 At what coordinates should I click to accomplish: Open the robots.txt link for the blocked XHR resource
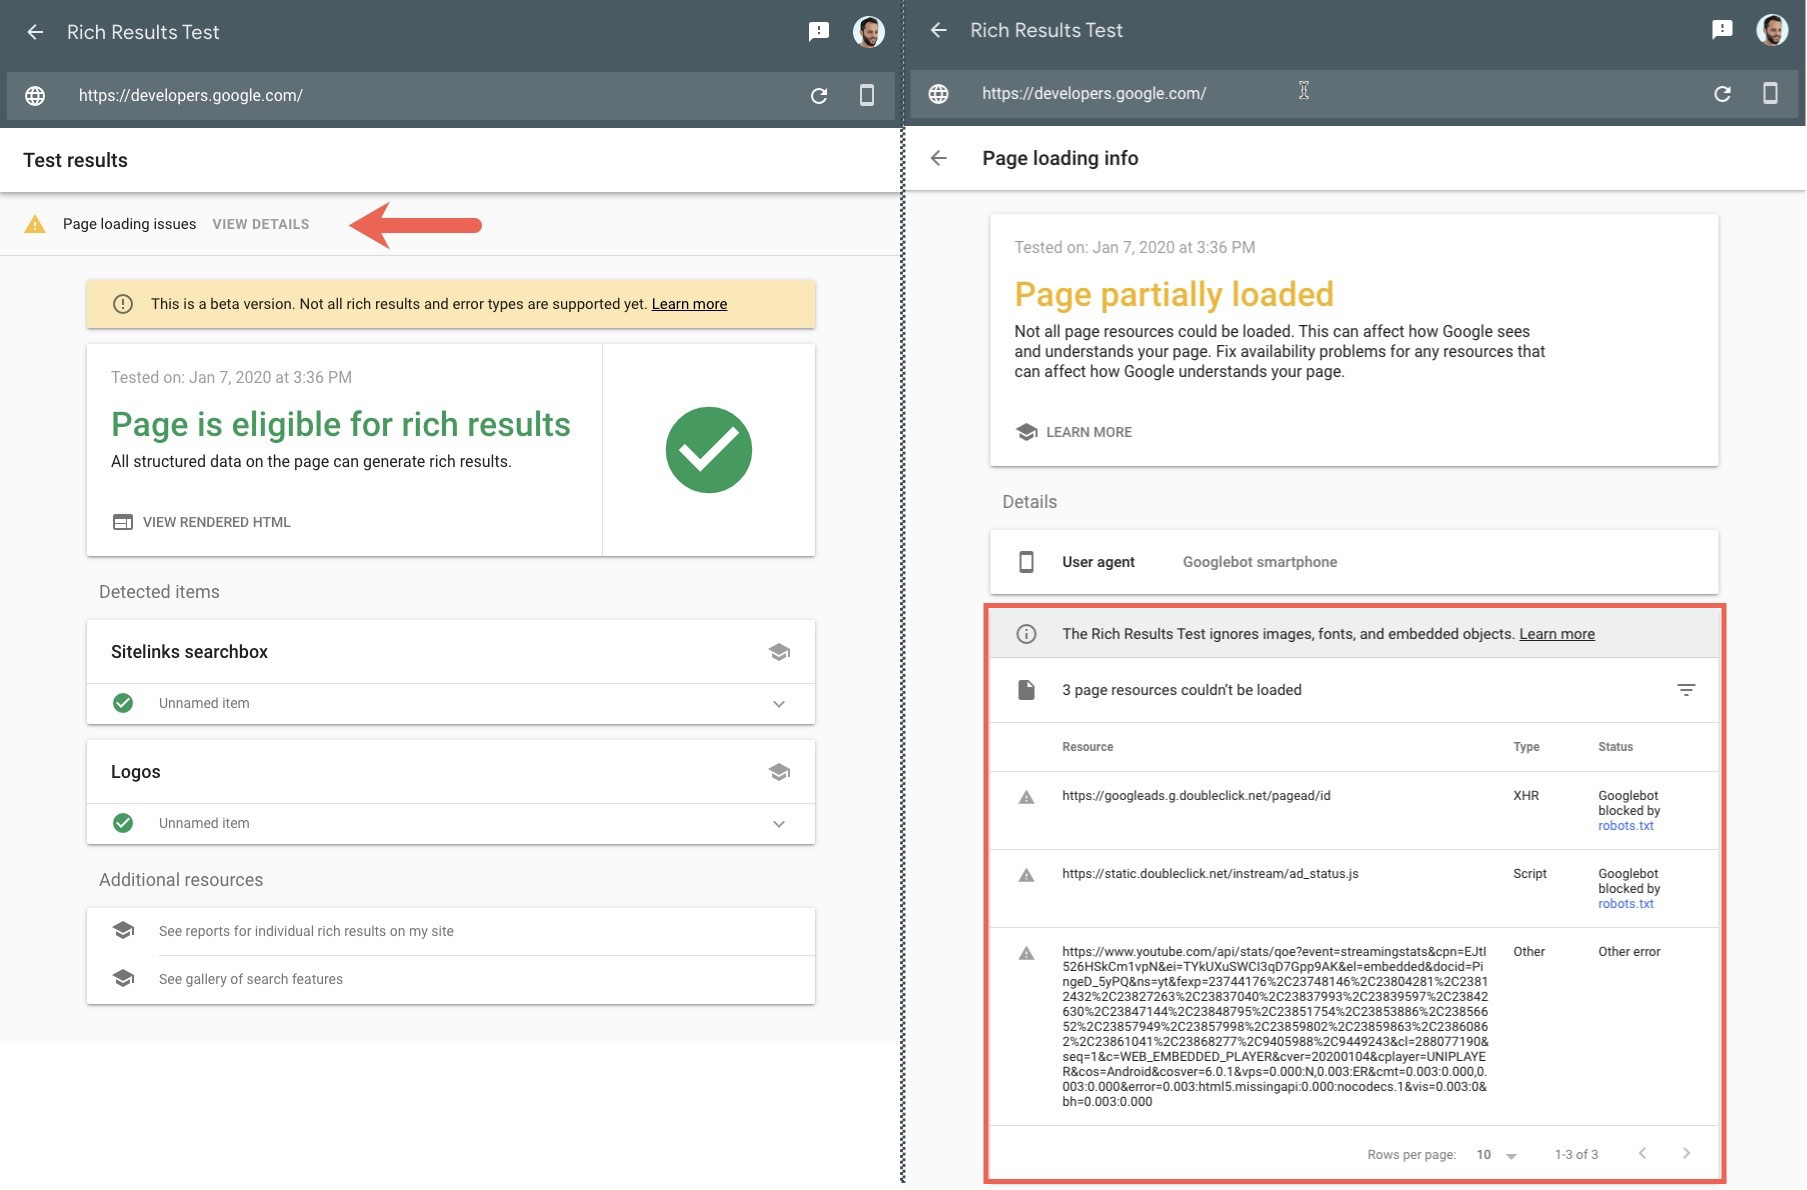[1627, 825]
